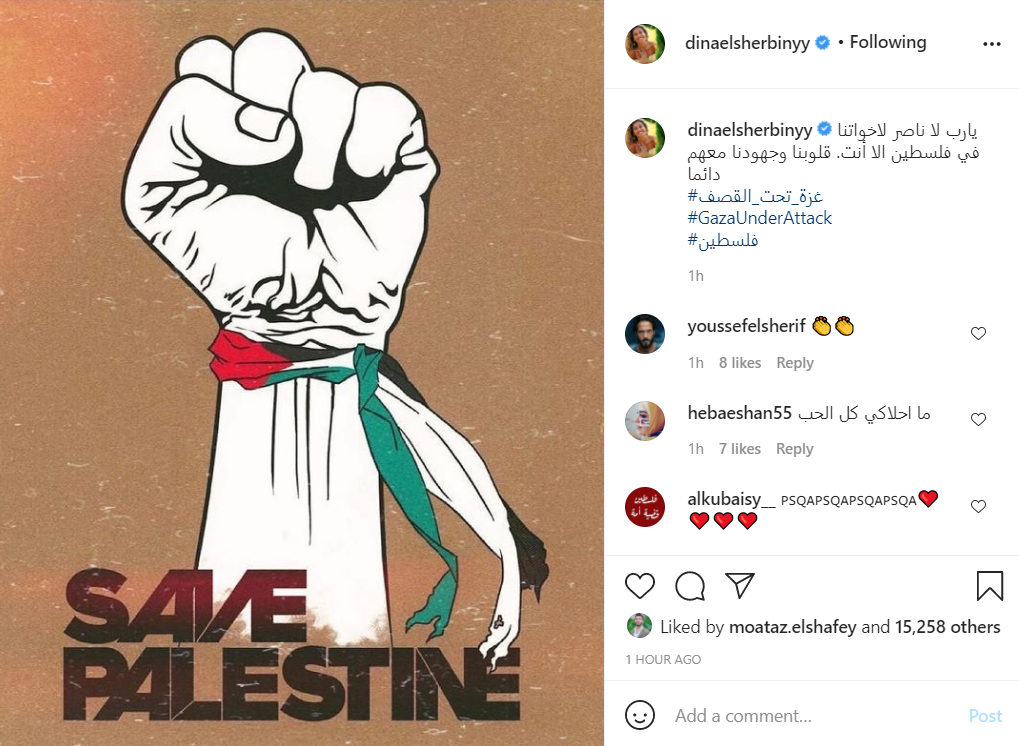This screenshot has width=1019, height=746.
Task: View 8 likes on youssefelsherif's comment
Action: click(740, 363)
